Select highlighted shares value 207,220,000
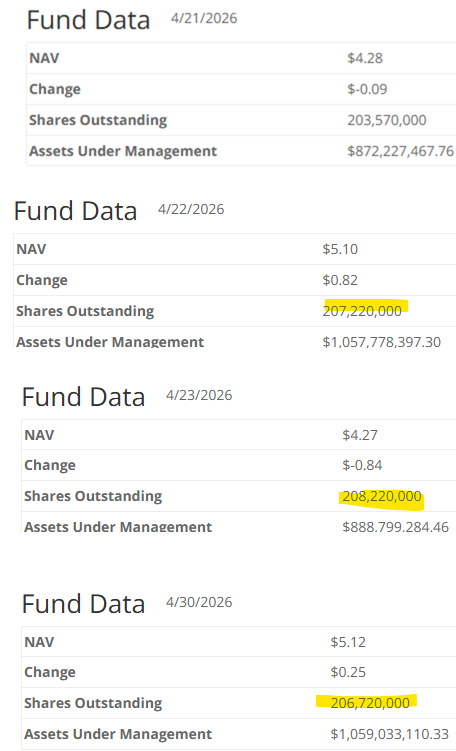 click(x=363, y=311)
